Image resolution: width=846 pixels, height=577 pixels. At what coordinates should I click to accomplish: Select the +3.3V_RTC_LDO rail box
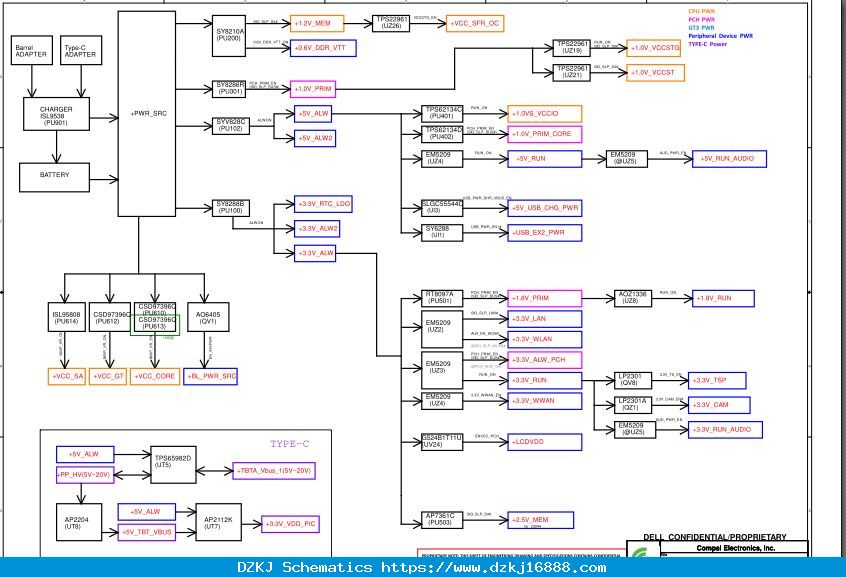pos(323,204)
